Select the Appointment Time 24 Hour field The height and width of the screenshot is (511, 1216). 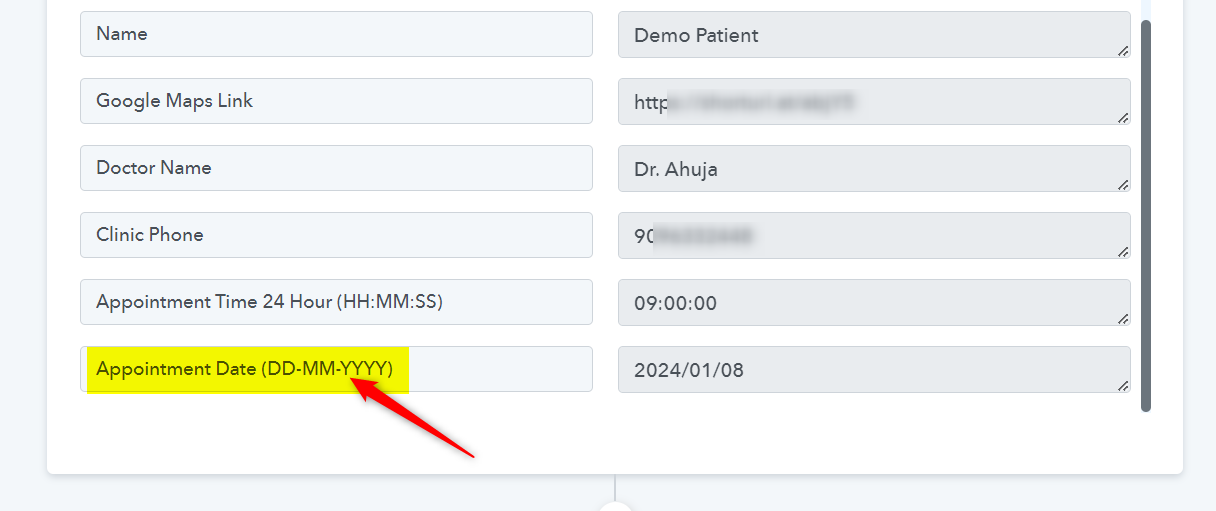[336, 302]
